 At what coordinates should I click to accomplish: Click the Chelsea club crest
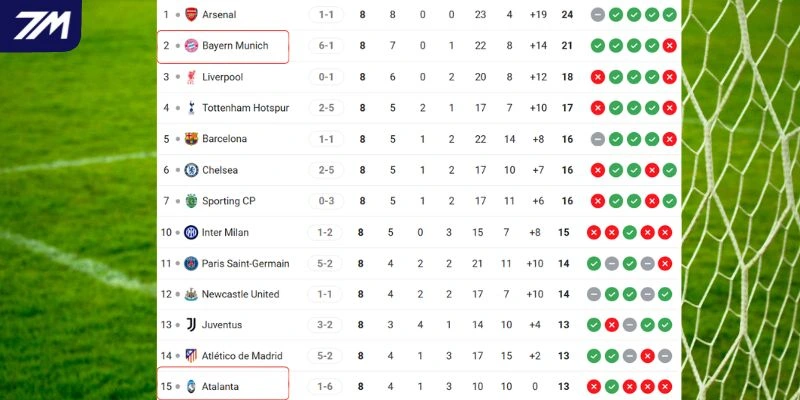pos(191,170)
